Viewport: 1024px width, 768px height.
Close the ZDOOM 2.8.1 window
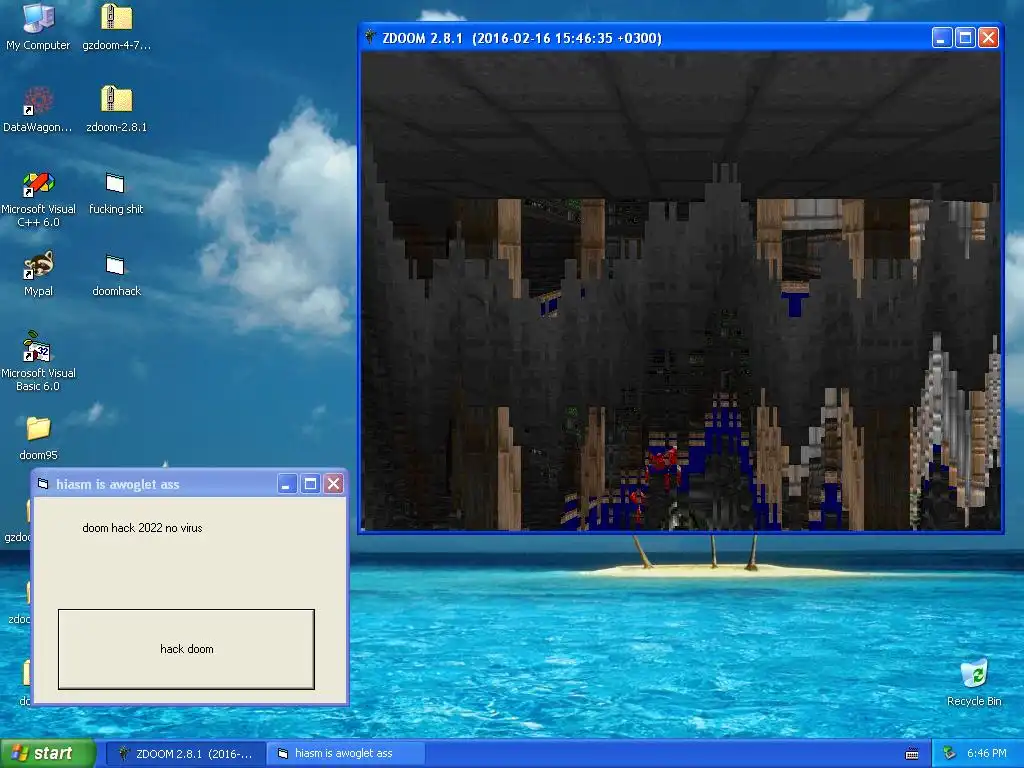tap(988, 38)
